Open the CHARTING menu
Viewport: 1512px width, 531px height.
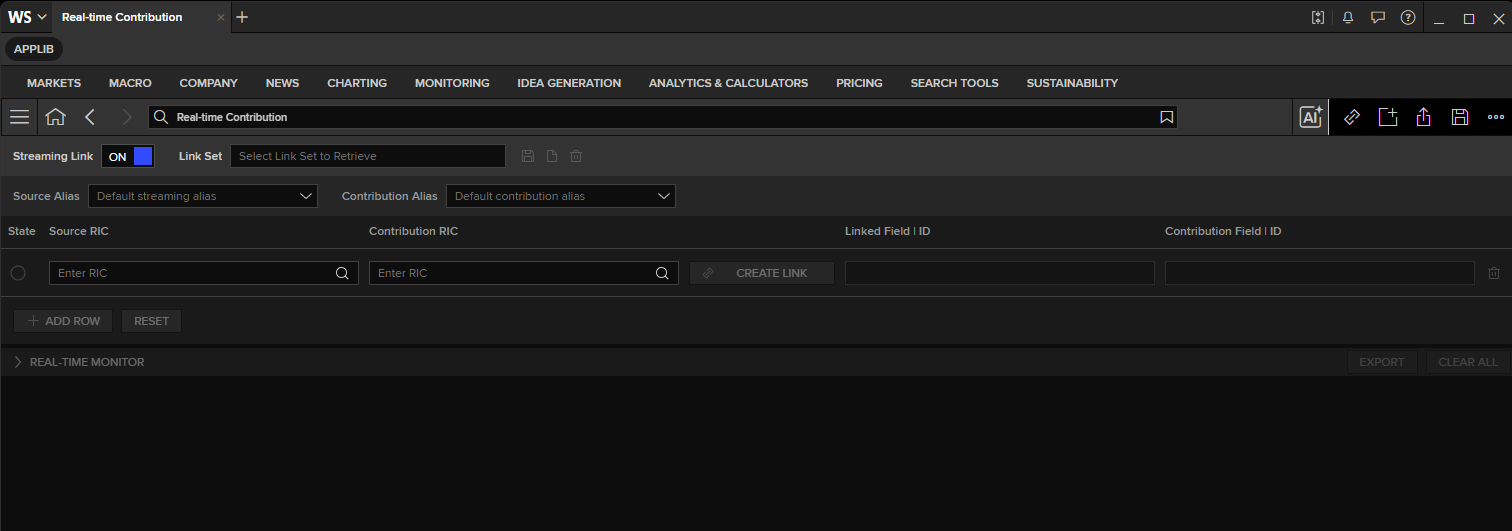(357, 83)
